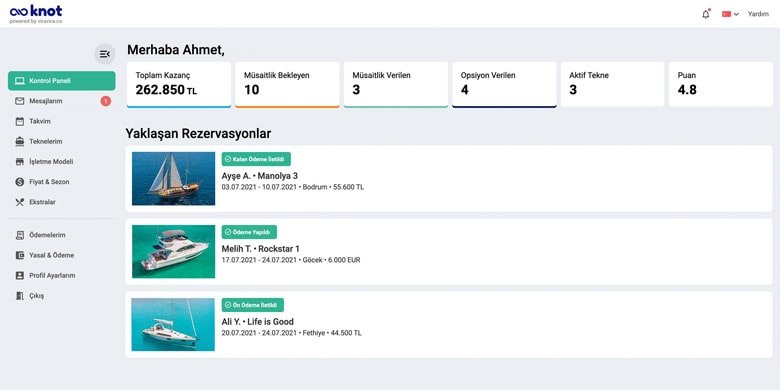
Task: Open Ödemelerim menu item
Action: [x=61, y=235]
